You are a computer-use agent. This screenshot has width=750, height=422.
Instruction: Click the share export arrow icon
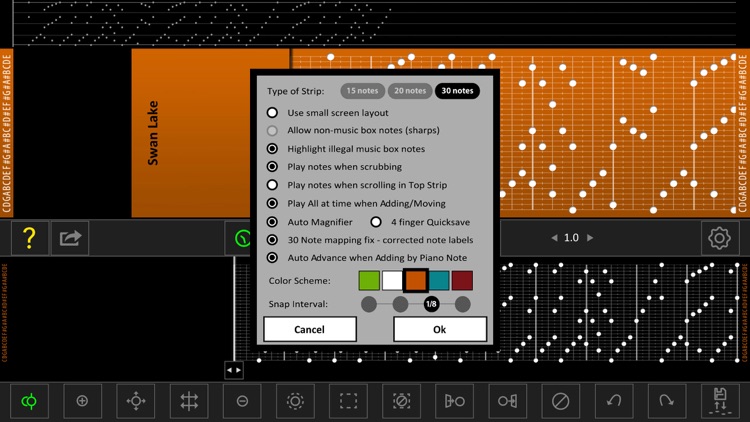point(70,238)
